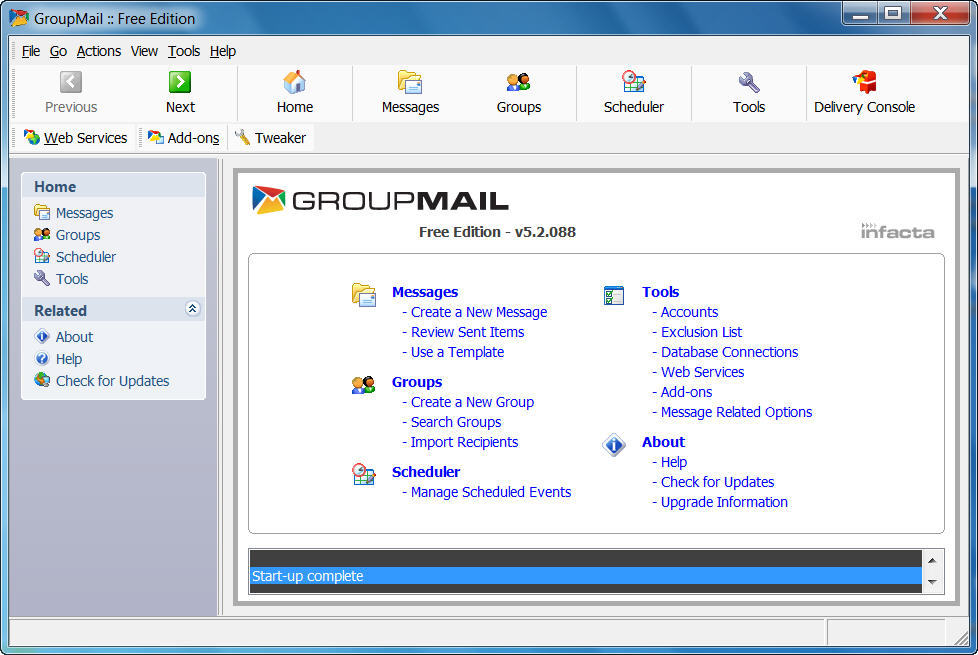Select Messages in the Home sidebar
Screen dimensions: 978x655
point(84,213)
